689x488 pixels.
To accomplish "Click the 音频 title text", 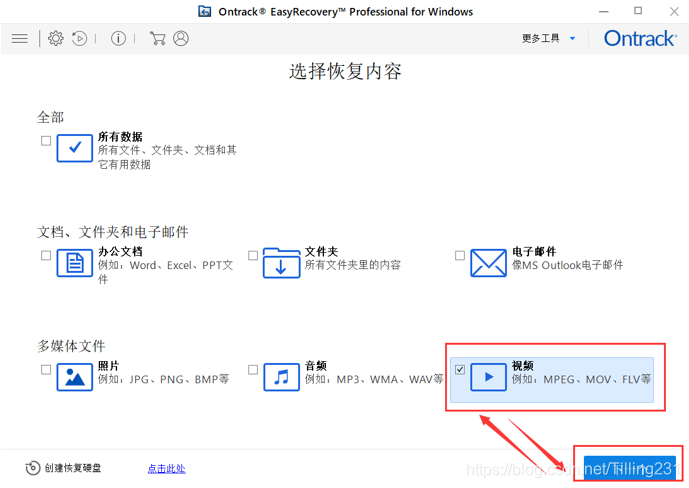I will coord(315,365).
